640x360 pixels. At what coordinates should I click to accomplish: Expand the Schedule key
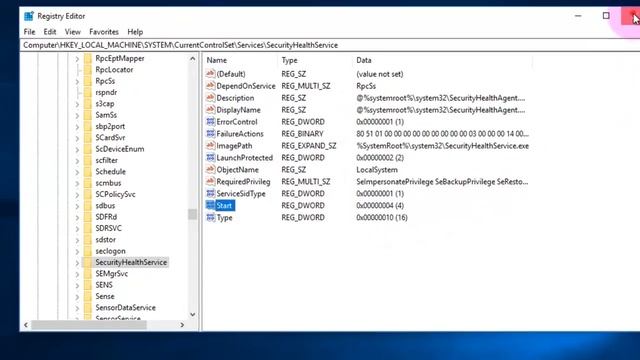click(x=77, y=172)
